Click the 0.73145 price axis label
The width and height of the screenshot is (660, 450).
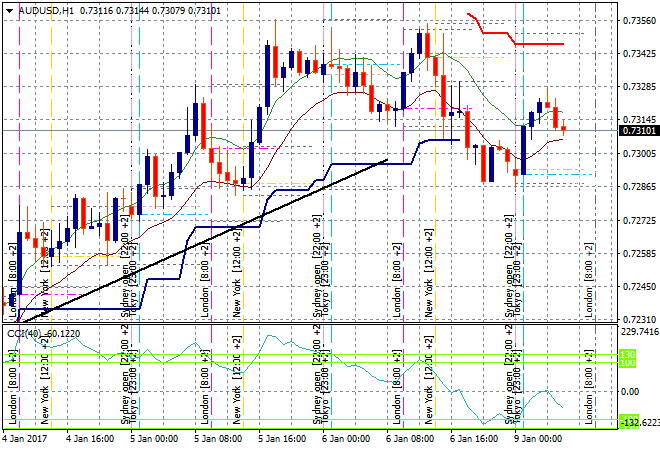click(x=639, y=120)
